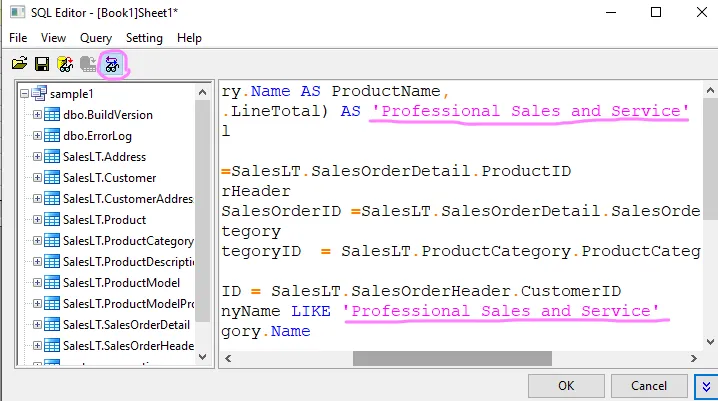Open the Setting menu
Screen dimensions: 718x401
click(x=144, y=38)
